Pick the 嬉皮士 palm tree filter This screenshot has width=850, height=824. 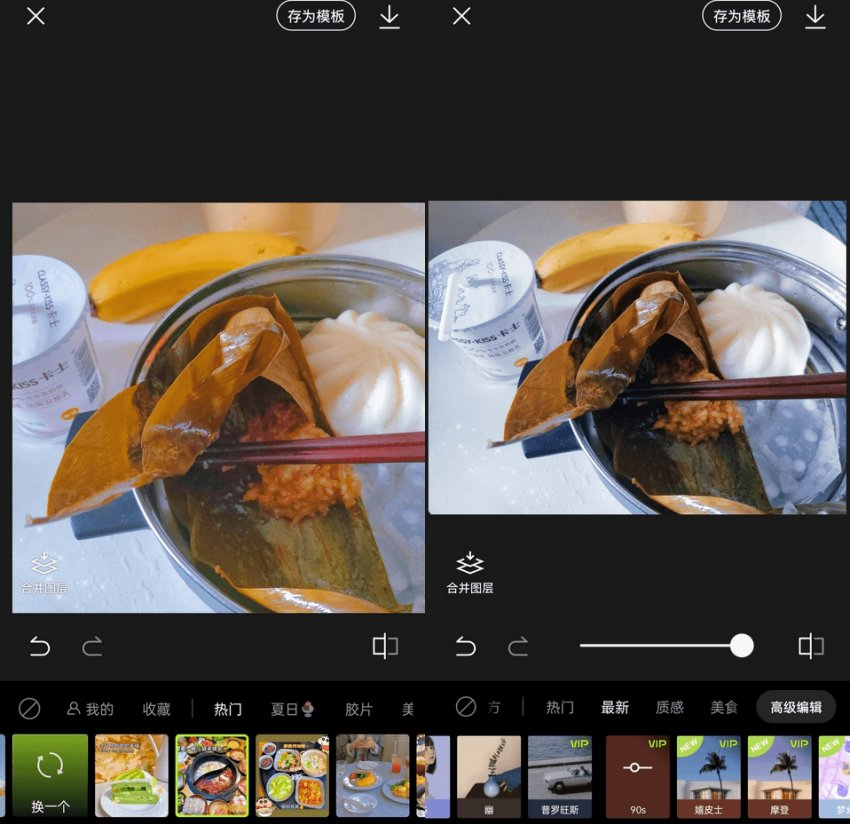click(708, 776)
